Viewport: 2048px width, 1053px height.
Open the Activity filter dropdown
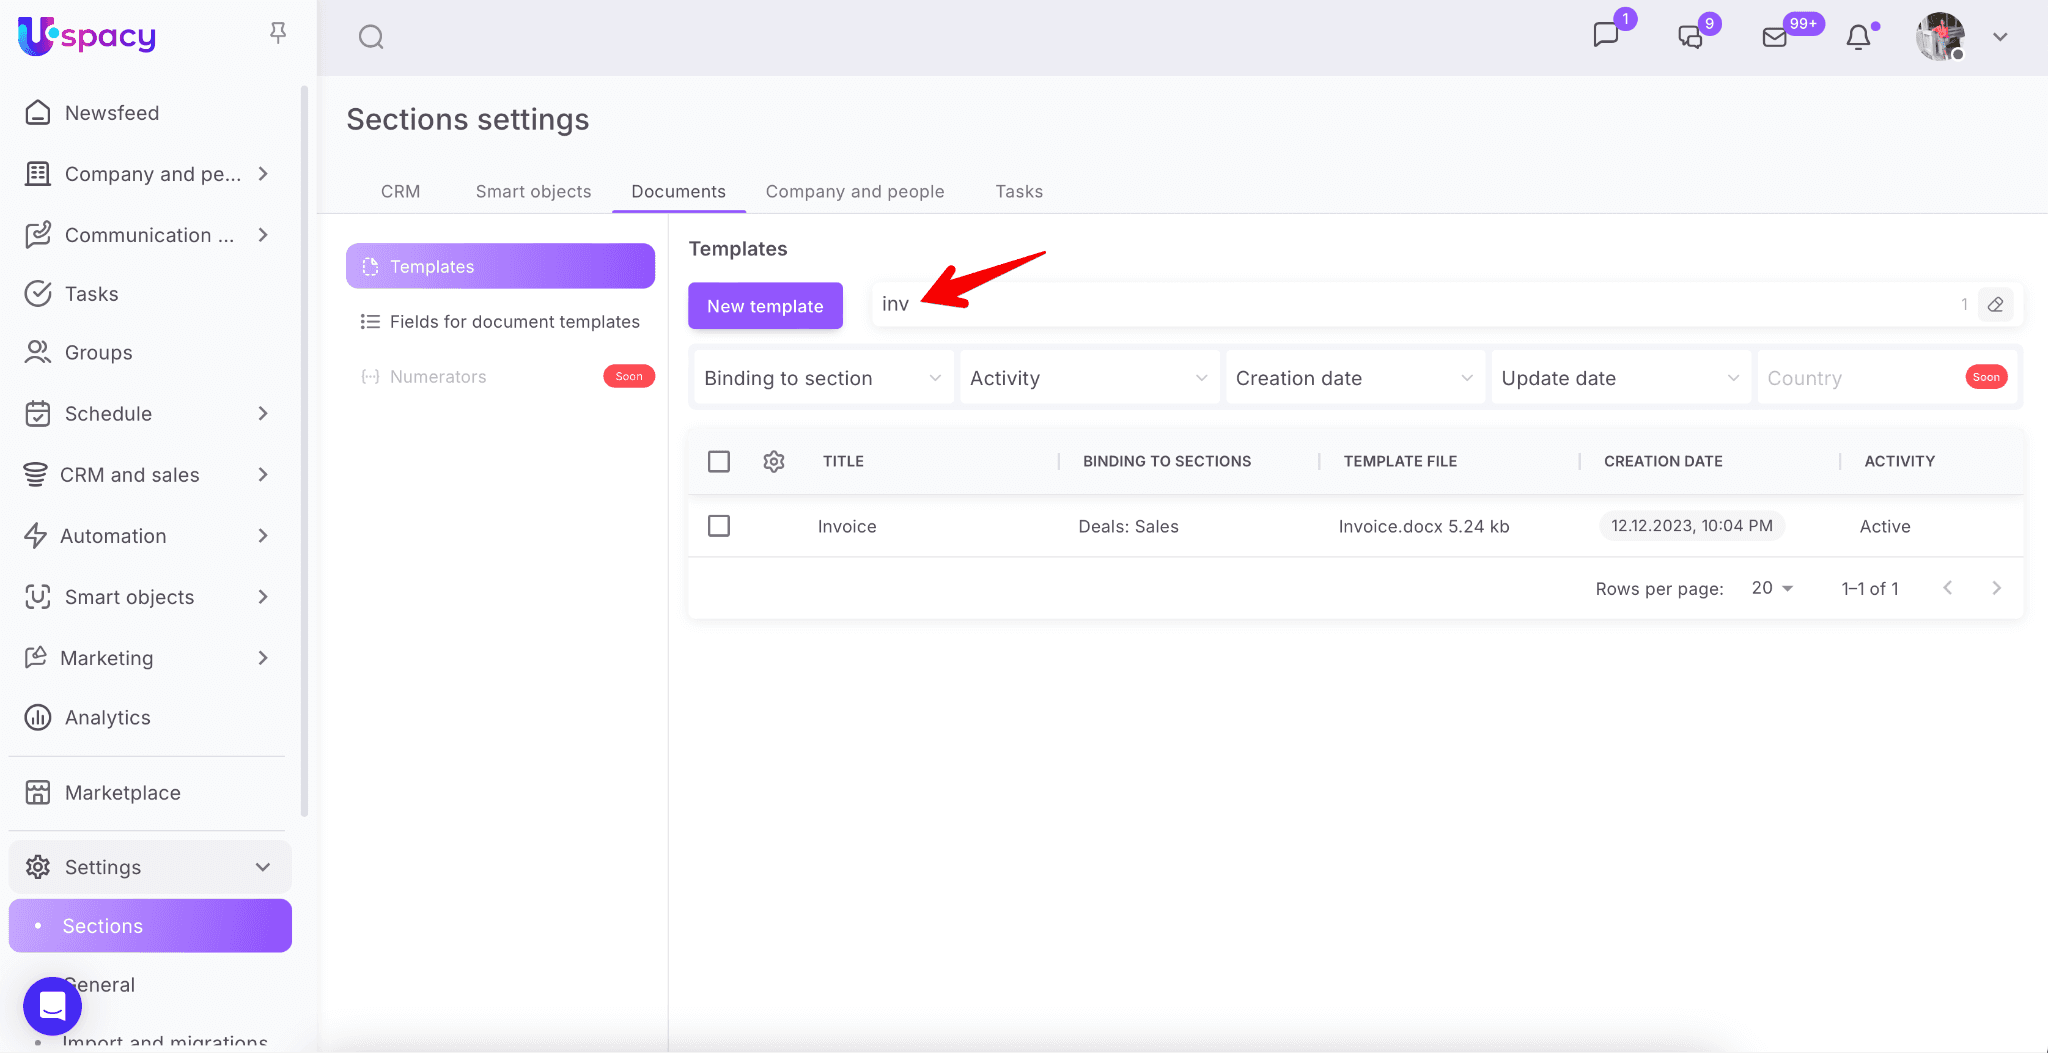[1088, 378]
